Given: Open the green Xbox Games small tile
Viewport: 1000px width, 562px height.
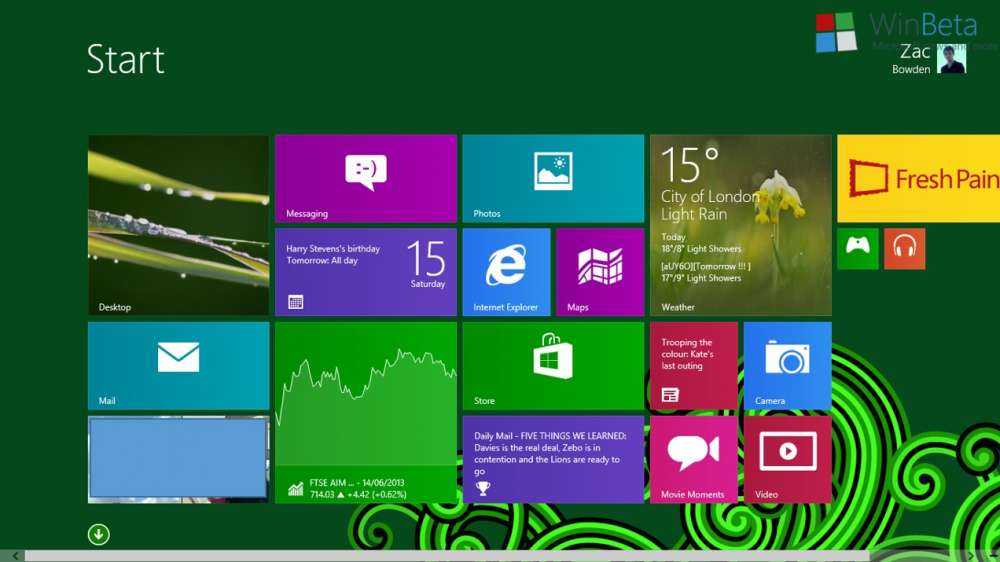Looking at the screenshot, I should tap(858, 249).
